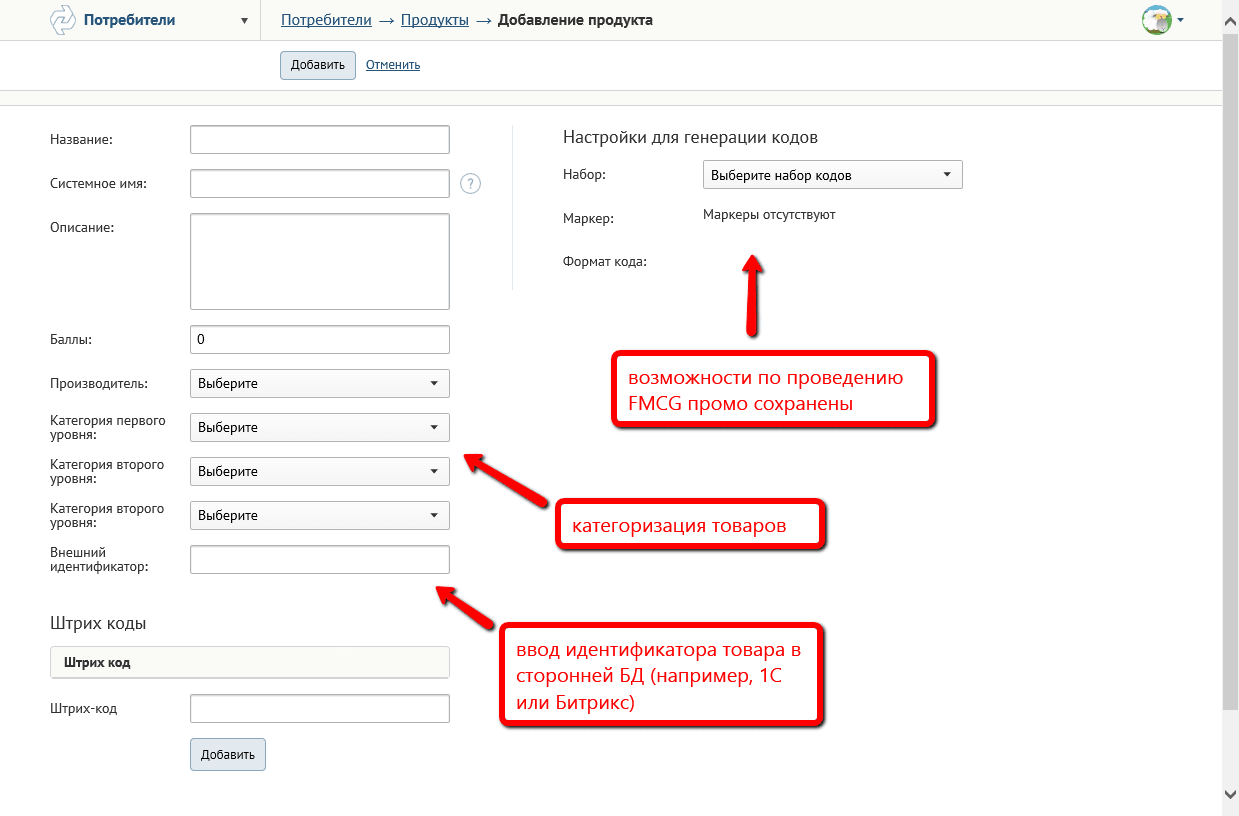The width and height of the screenshot is (1239, 816).
Task: Click the Добавить button under Штрих-код
Action: pos(228,755)
